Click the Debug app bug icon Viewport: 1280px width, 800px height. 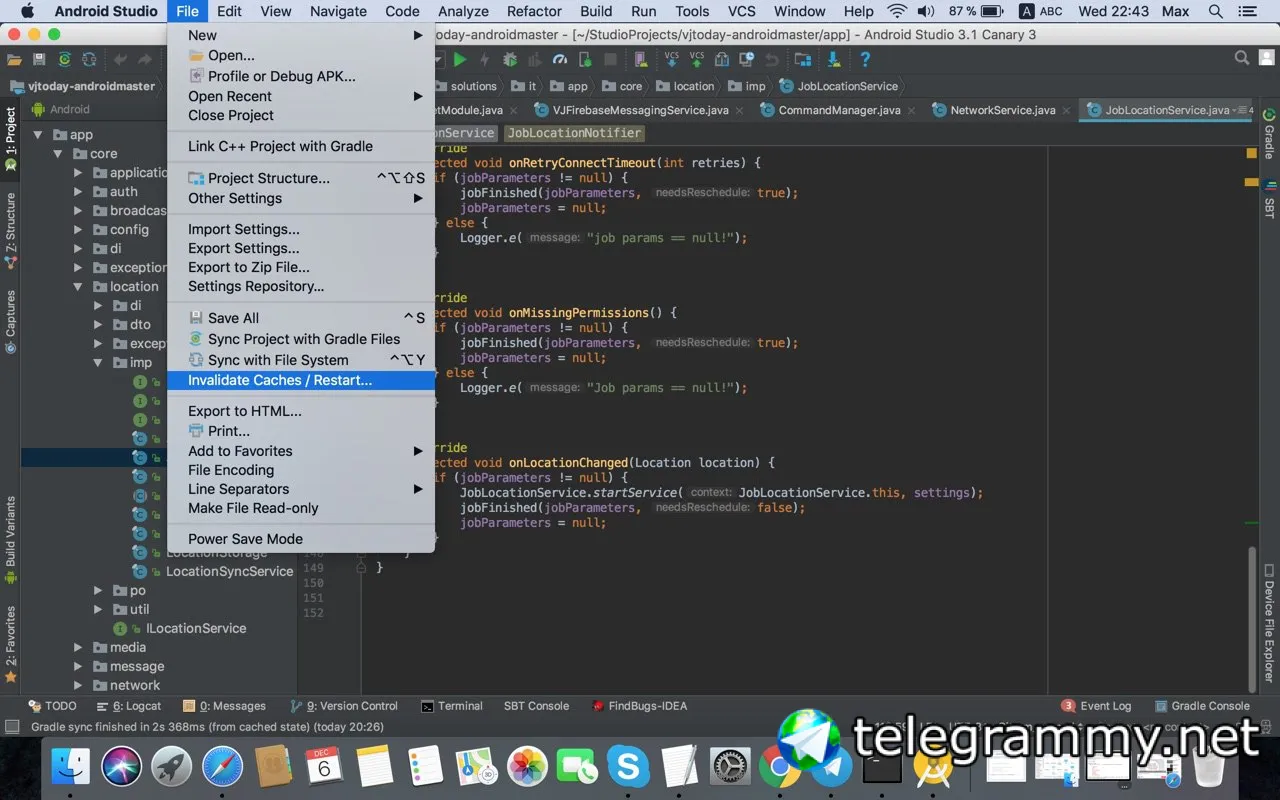(x=510, y=60)
